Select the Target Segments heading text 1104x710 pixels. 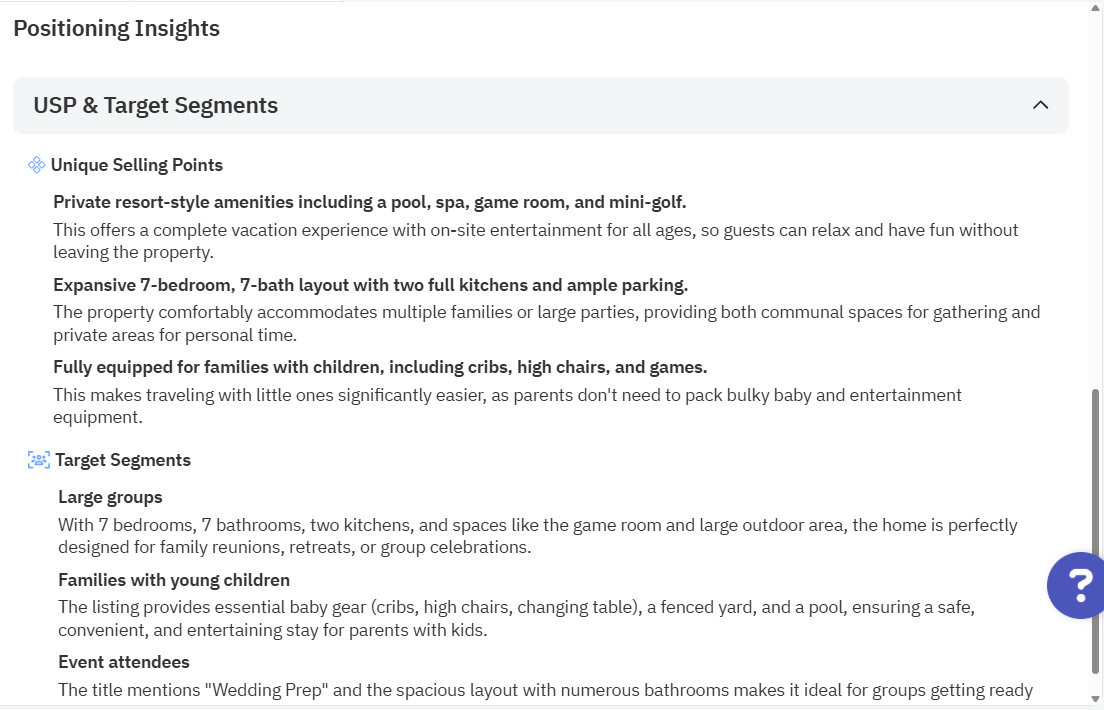point(123,460)
